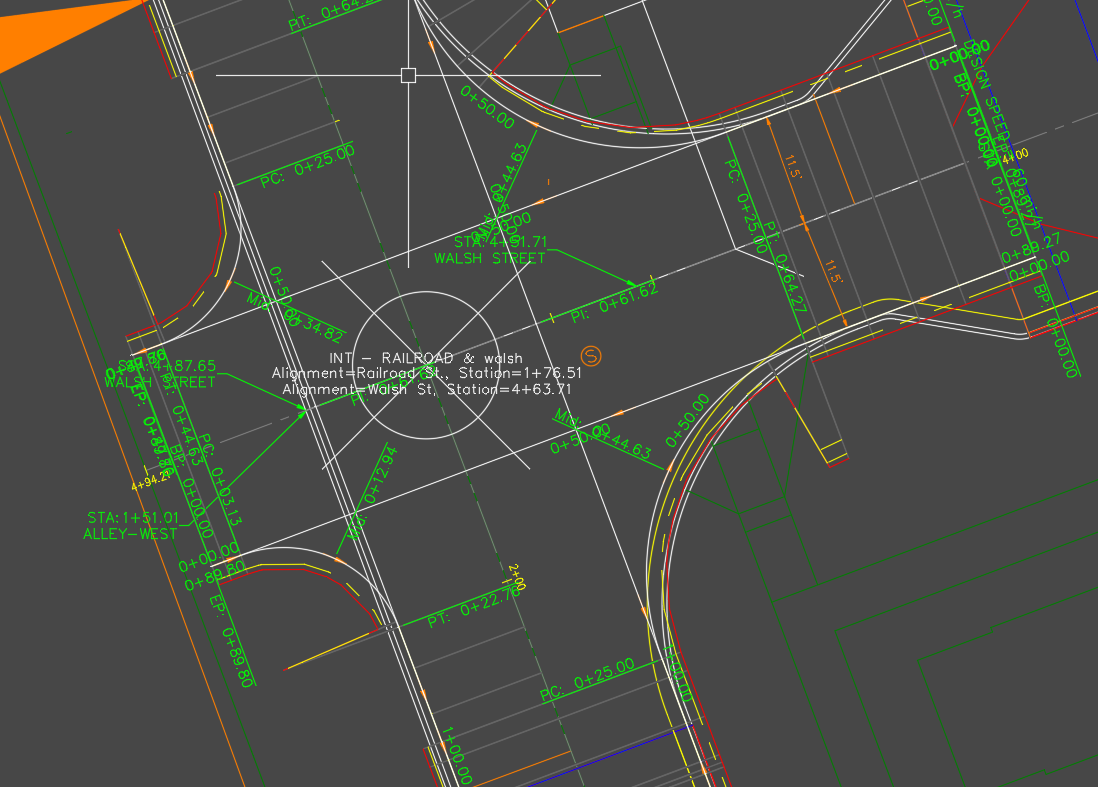Select the INT — RAILROAD & walsh intersection label

click(425, 357)
